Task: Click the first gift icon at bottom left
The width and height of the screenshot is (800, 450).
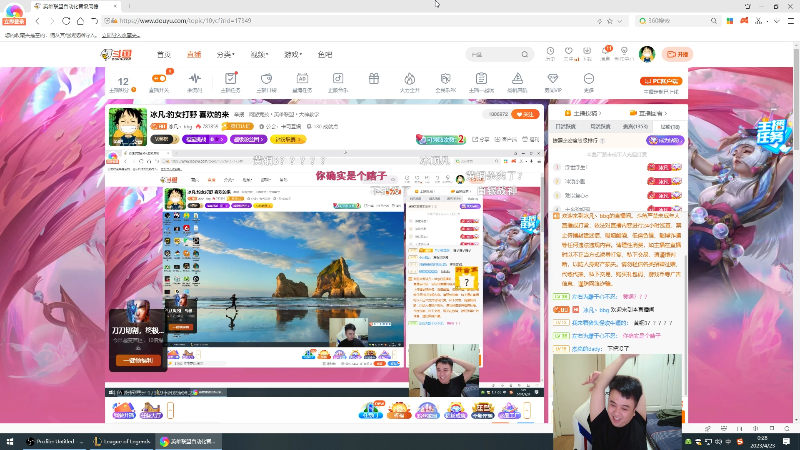Action: tap(123, 410)
